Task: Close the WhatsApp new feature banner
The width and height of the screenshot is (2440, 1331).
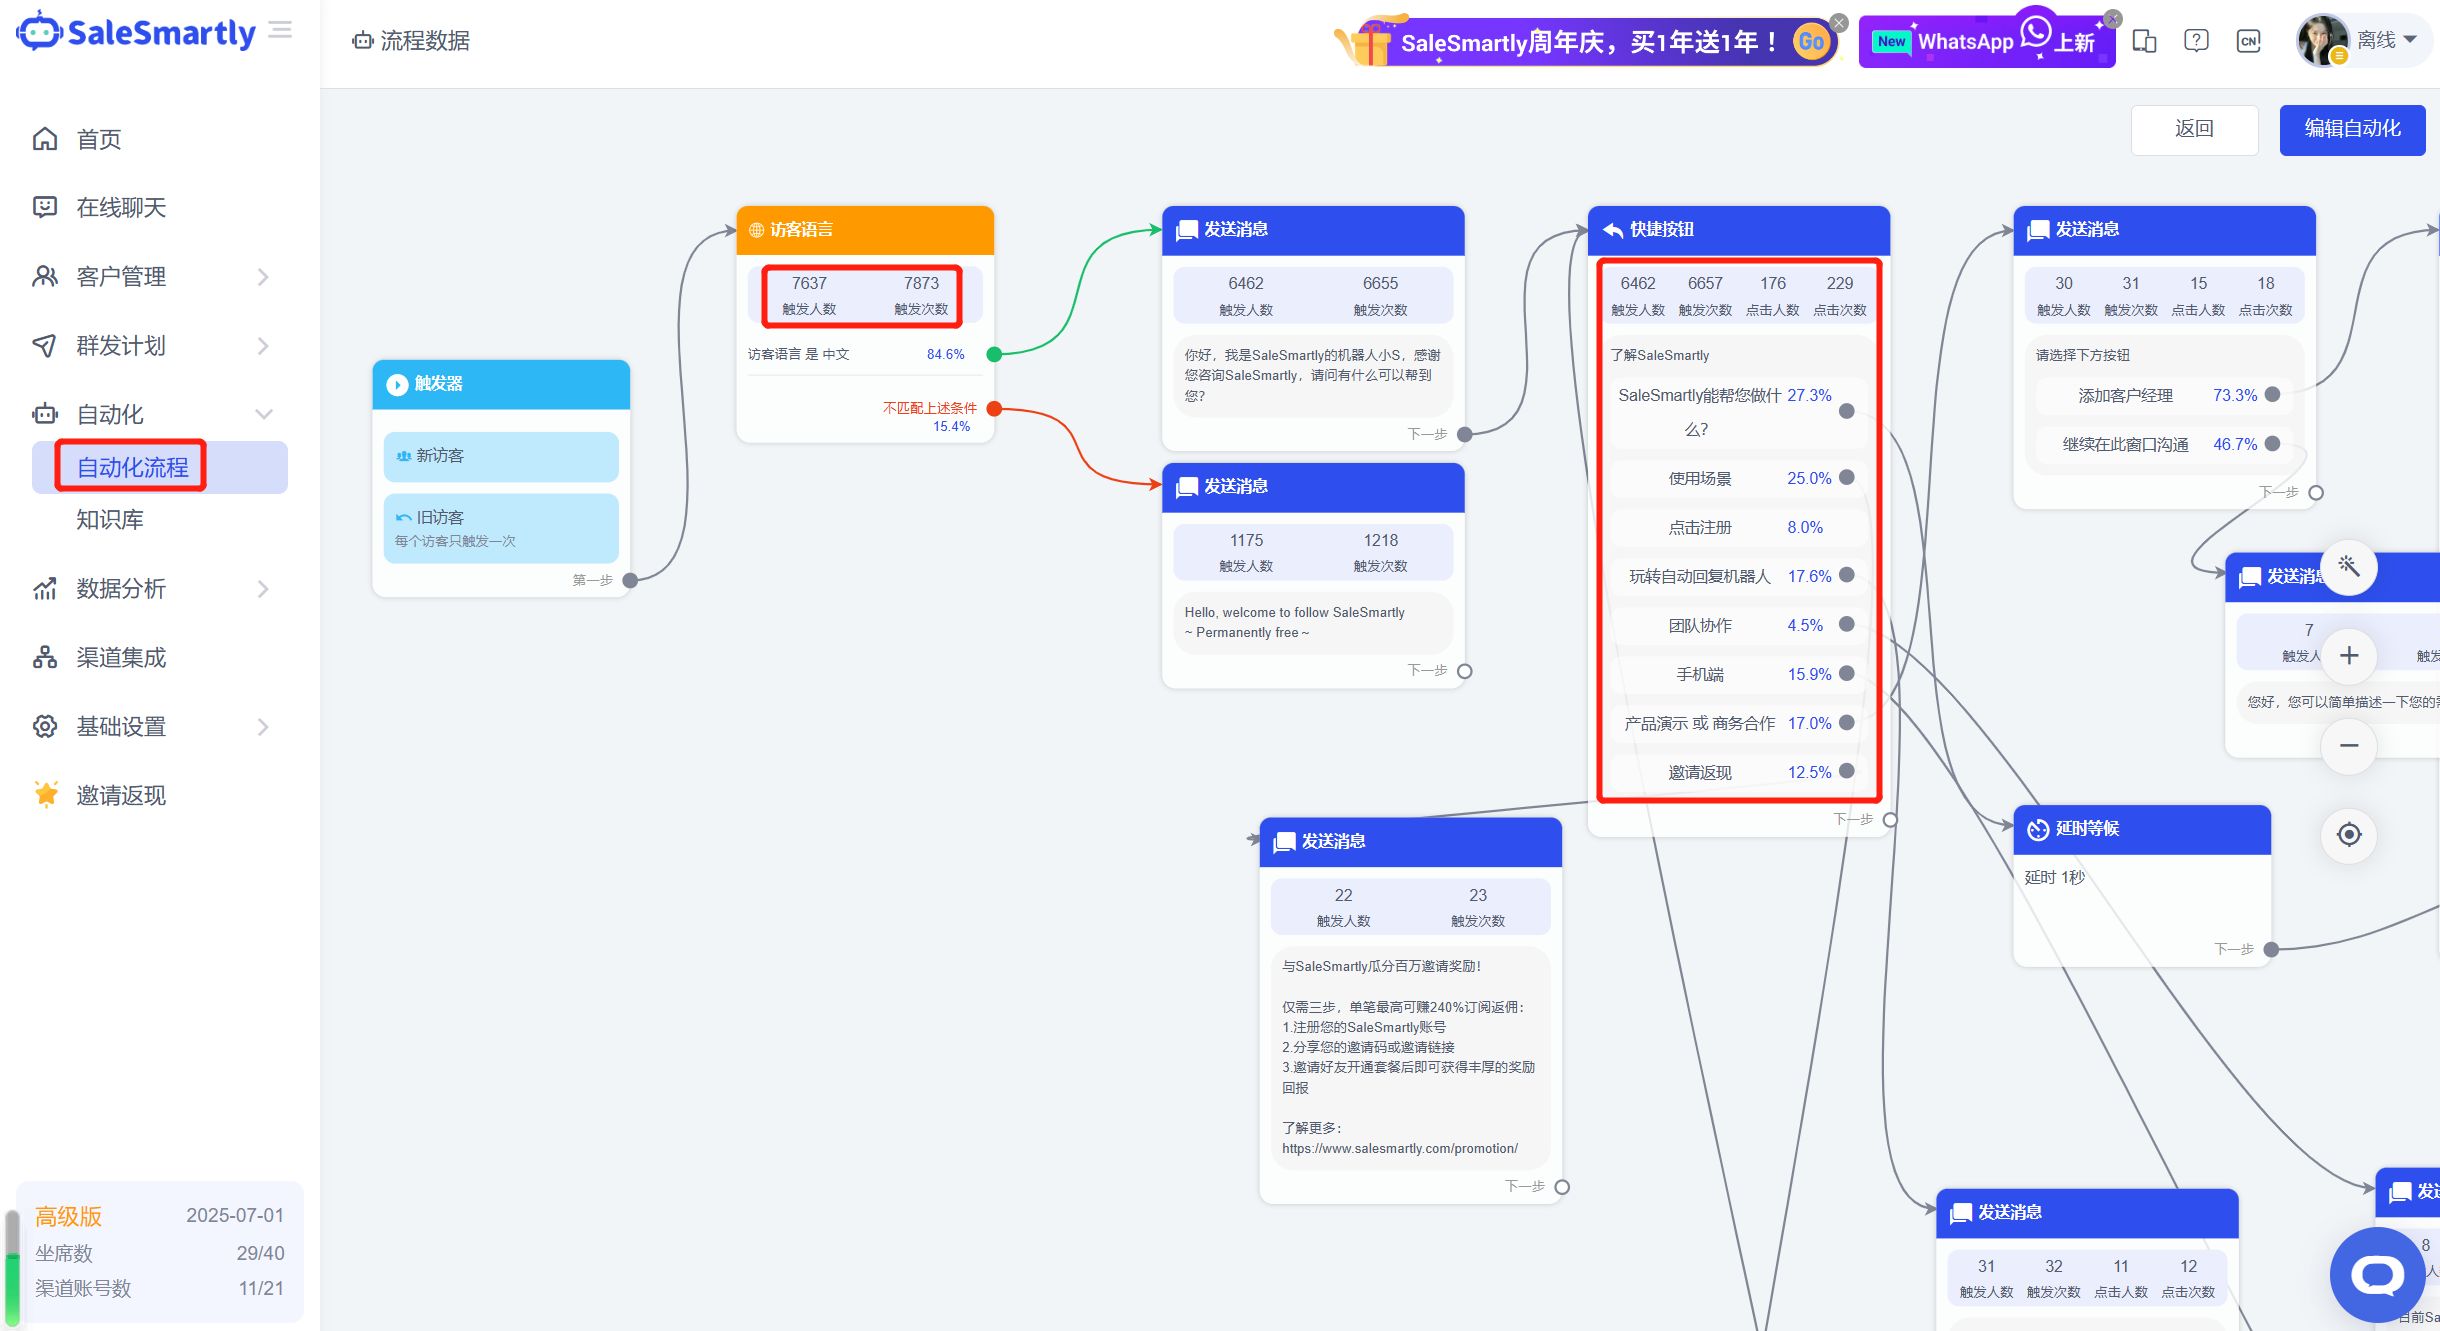Action: [x=2112, y=19]
